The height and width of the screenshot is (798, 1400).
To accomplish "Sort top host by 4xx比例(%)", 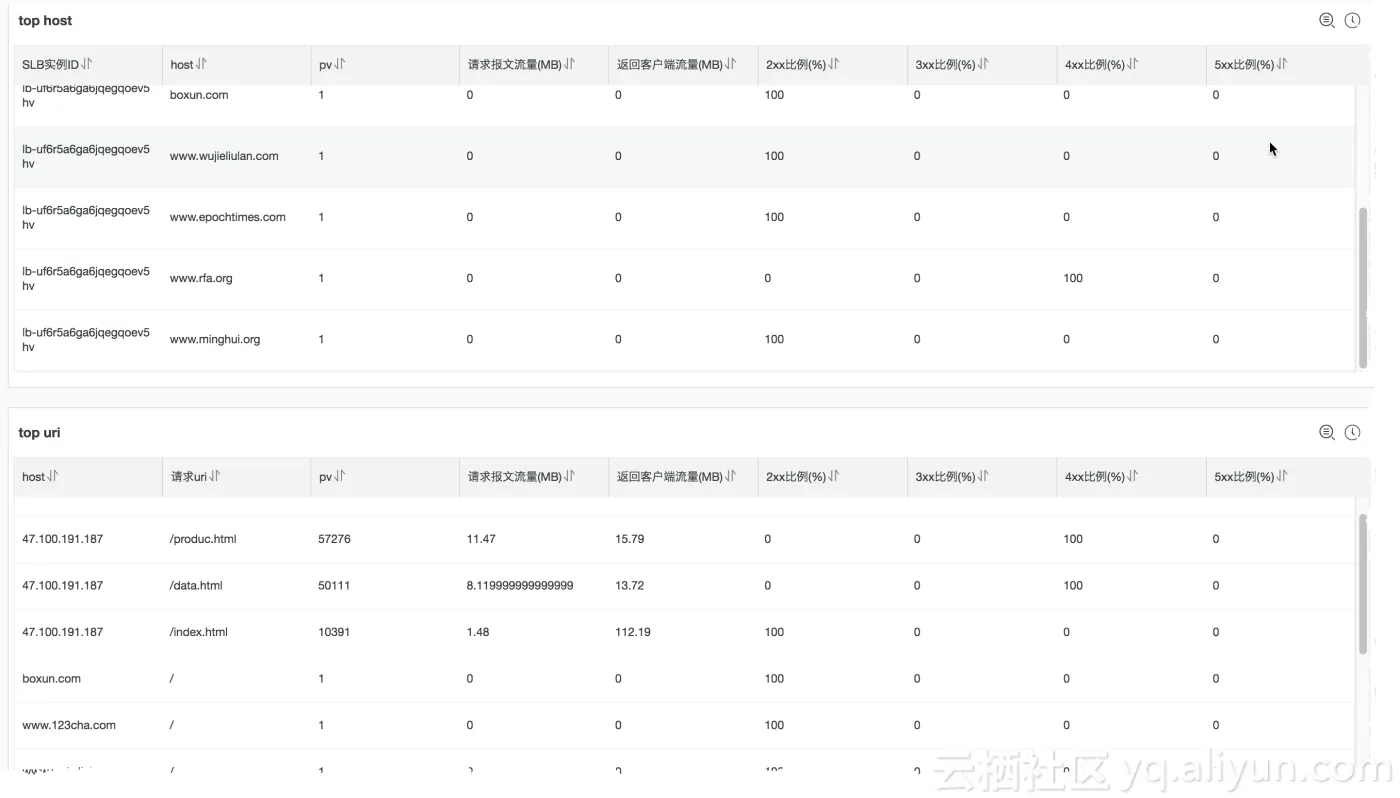I will tap(1132, 64).
